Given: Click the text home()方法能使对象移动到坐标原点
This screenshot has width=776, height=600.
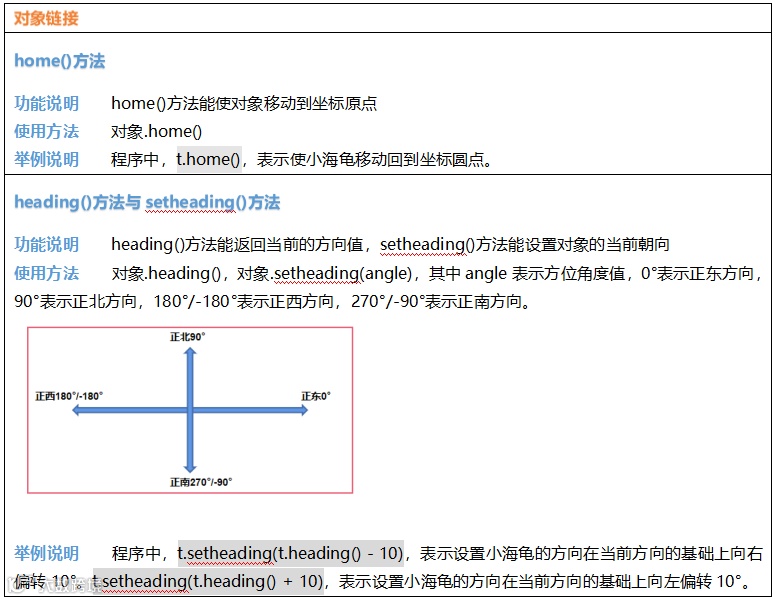Looking at the screenshot, I should coord(244,103).
